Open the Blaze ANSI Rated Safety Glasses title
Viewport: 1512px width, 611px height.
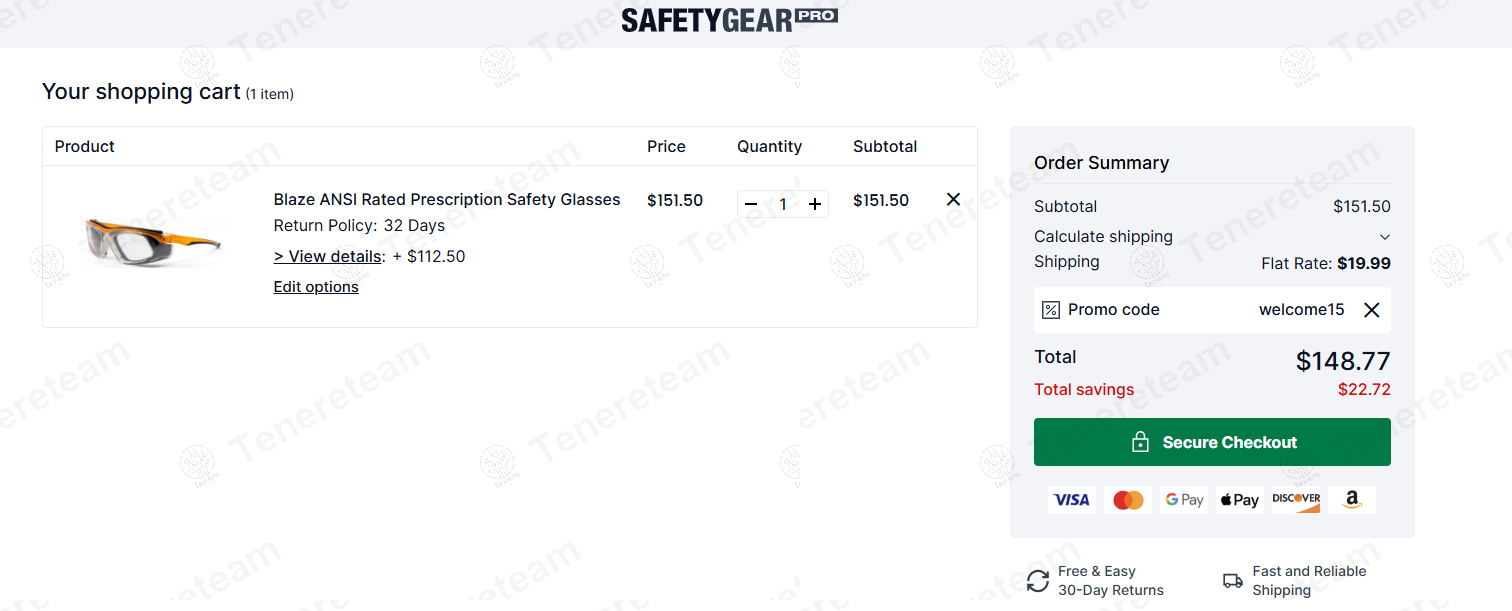coord(447,200)
